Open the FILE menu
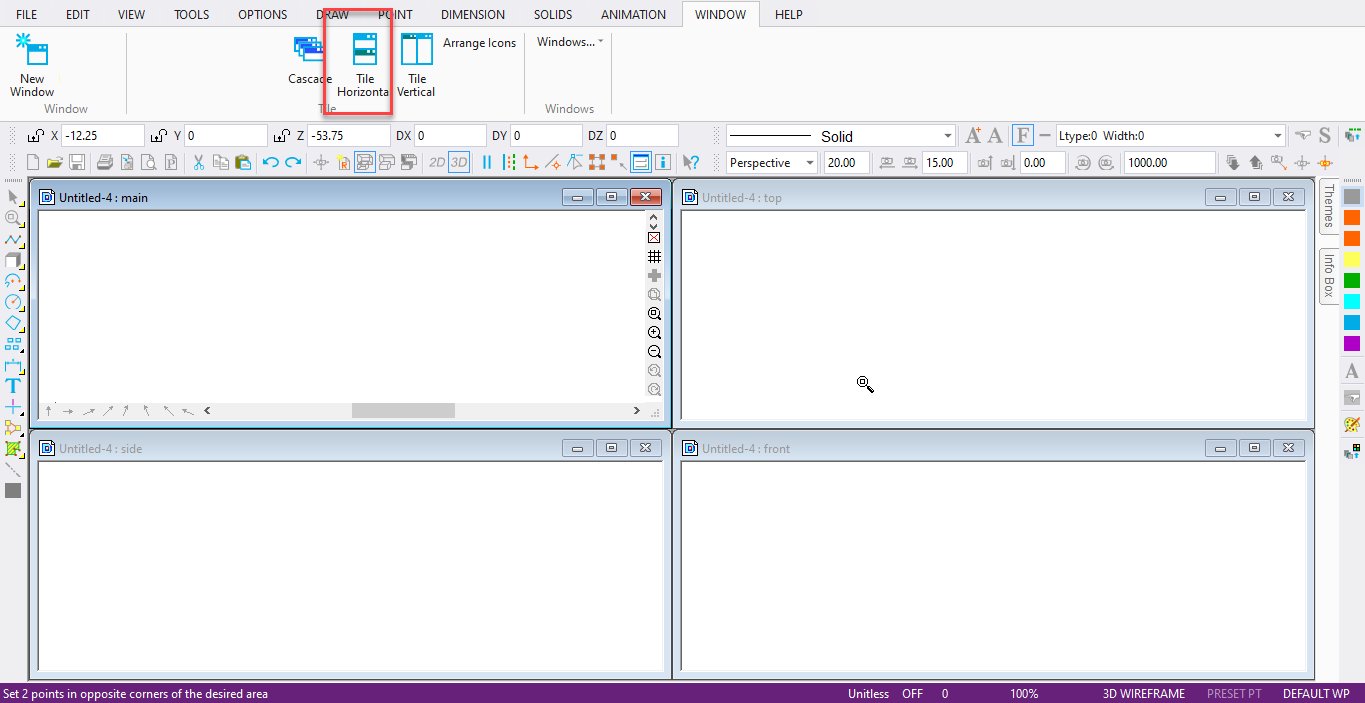Image resolution: width=1365 pixels, height=703 pixels. click(27, 14)
